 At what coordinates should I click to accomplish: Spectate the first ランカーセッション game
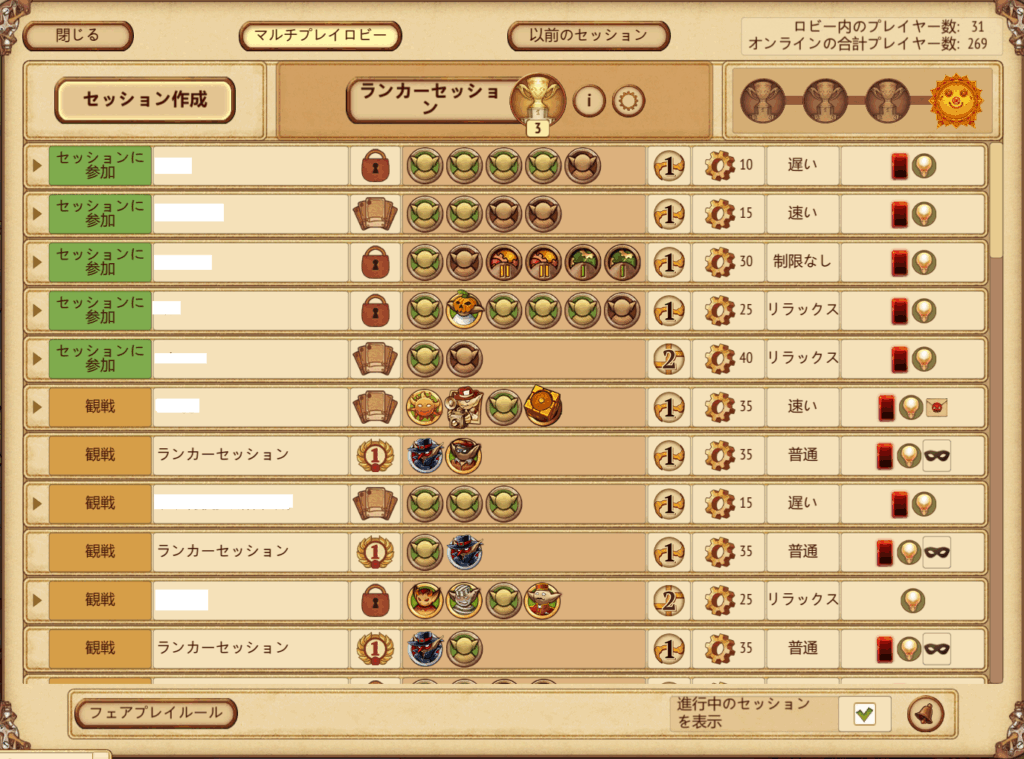(x=100, y=455)
